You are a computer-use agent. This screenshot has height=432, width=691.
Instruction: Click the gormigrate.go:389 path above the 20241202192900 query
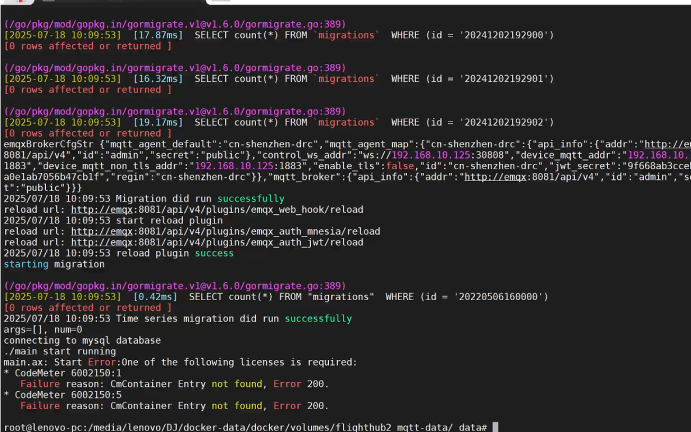175,24
